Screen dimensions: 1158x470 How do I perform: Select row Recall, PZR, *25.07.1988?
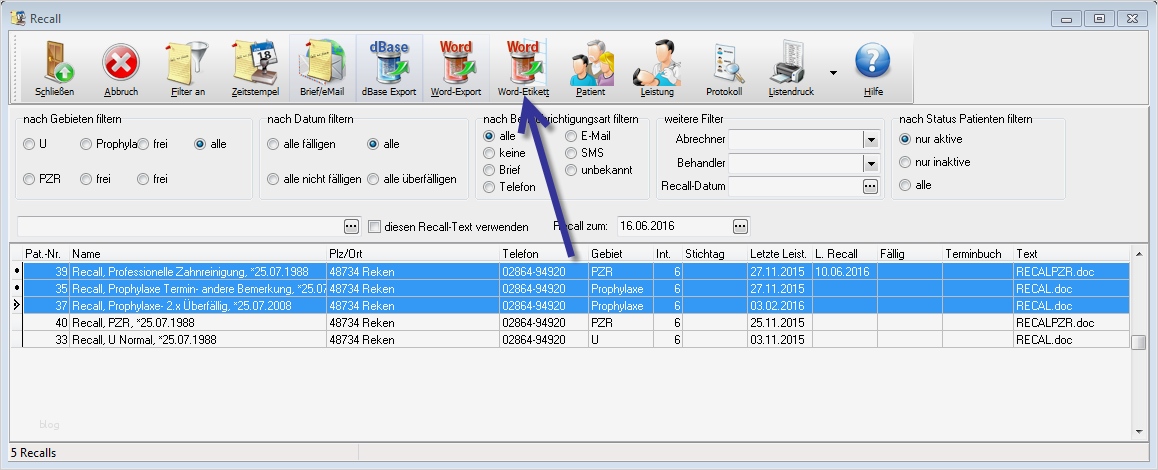[x=576, y=322]
